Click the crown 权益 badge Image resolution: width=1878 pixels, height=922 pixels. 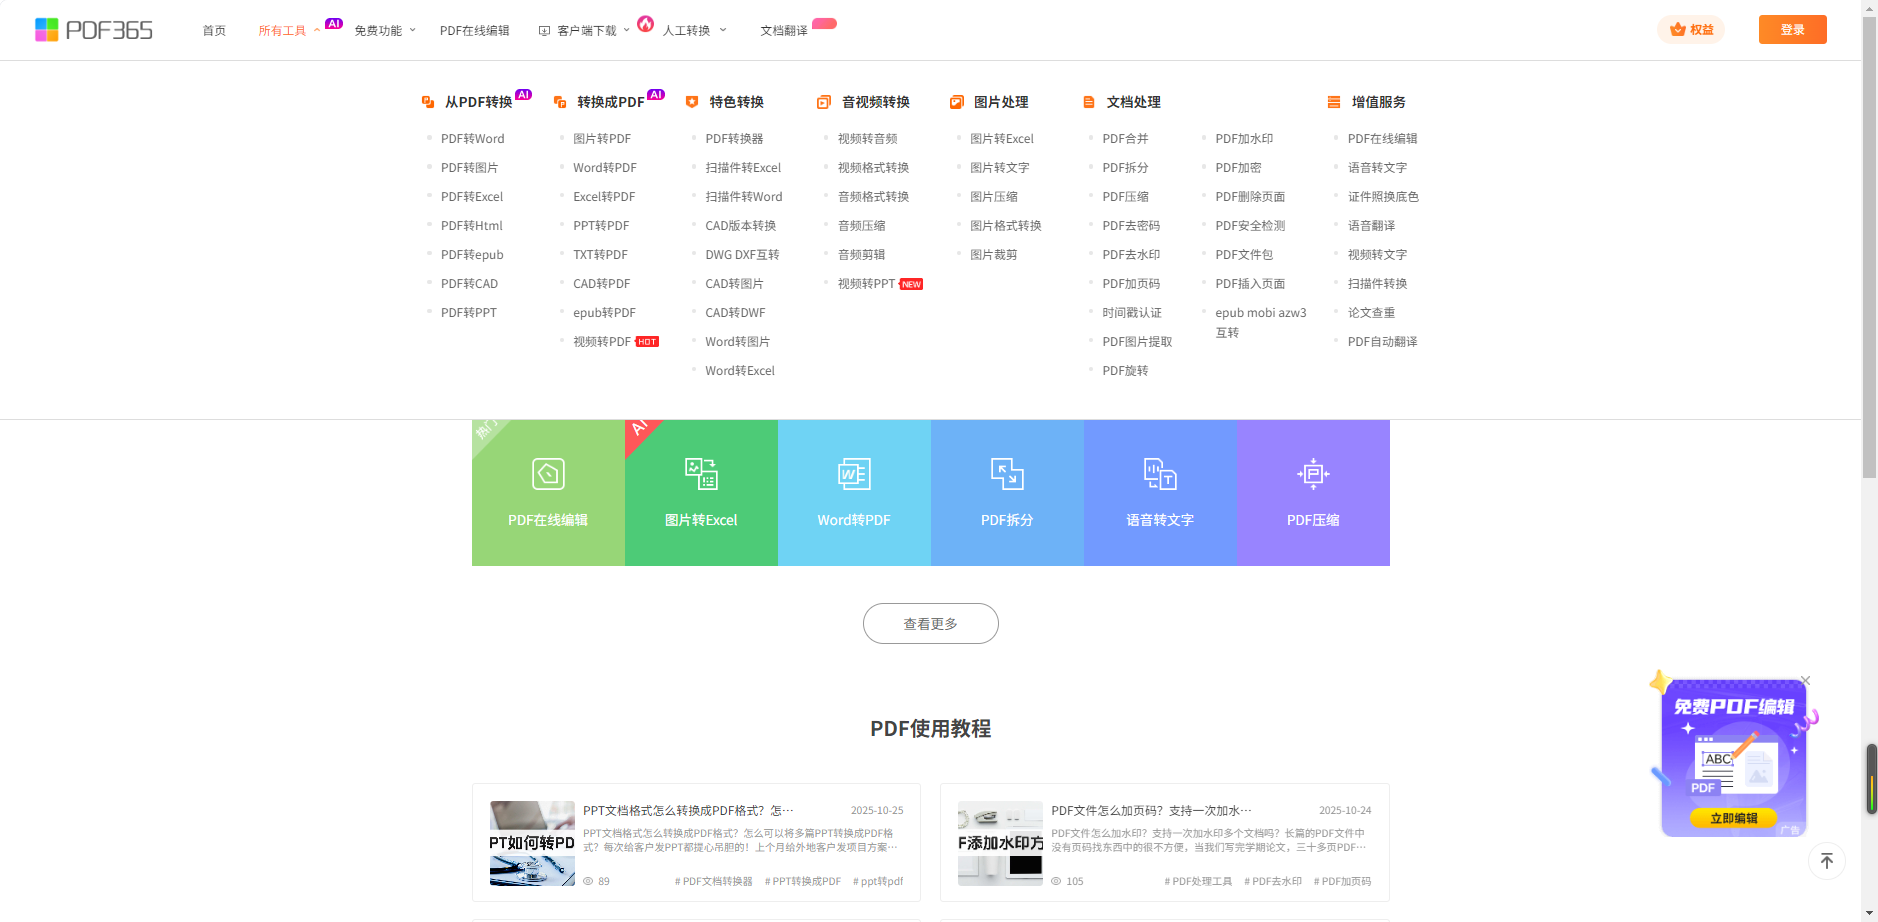(1691, 30)
